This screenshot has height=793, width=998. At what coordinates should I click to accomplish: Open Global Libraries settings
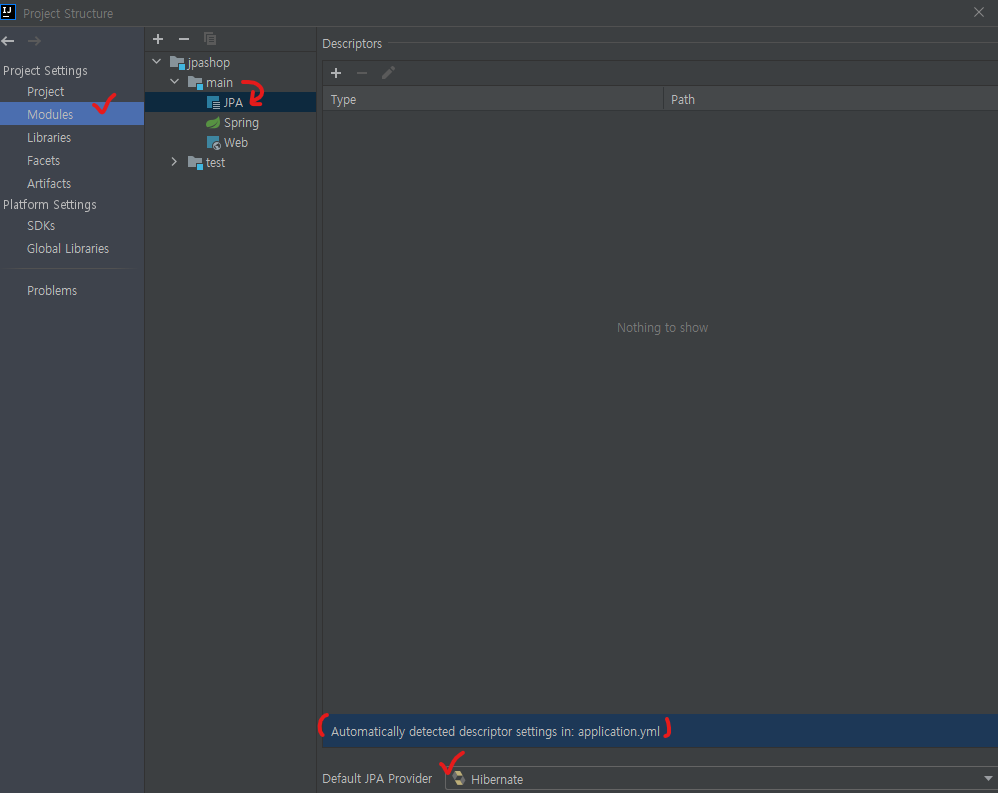tap(68, 249)
